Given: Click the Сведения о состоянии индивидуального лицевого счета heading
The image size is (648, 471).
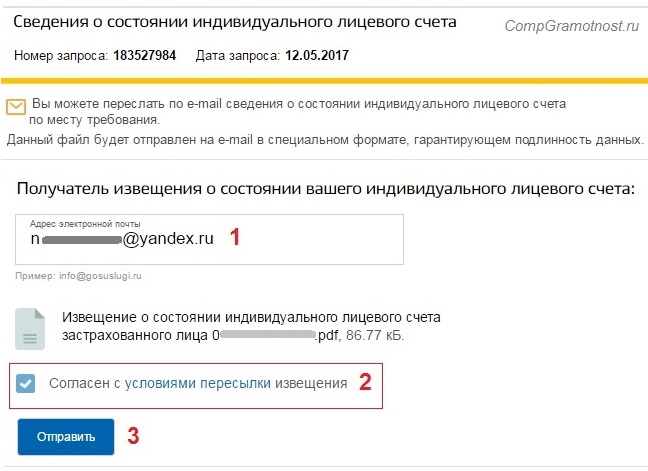Looking at the screenshot, I should coord(235,21).
